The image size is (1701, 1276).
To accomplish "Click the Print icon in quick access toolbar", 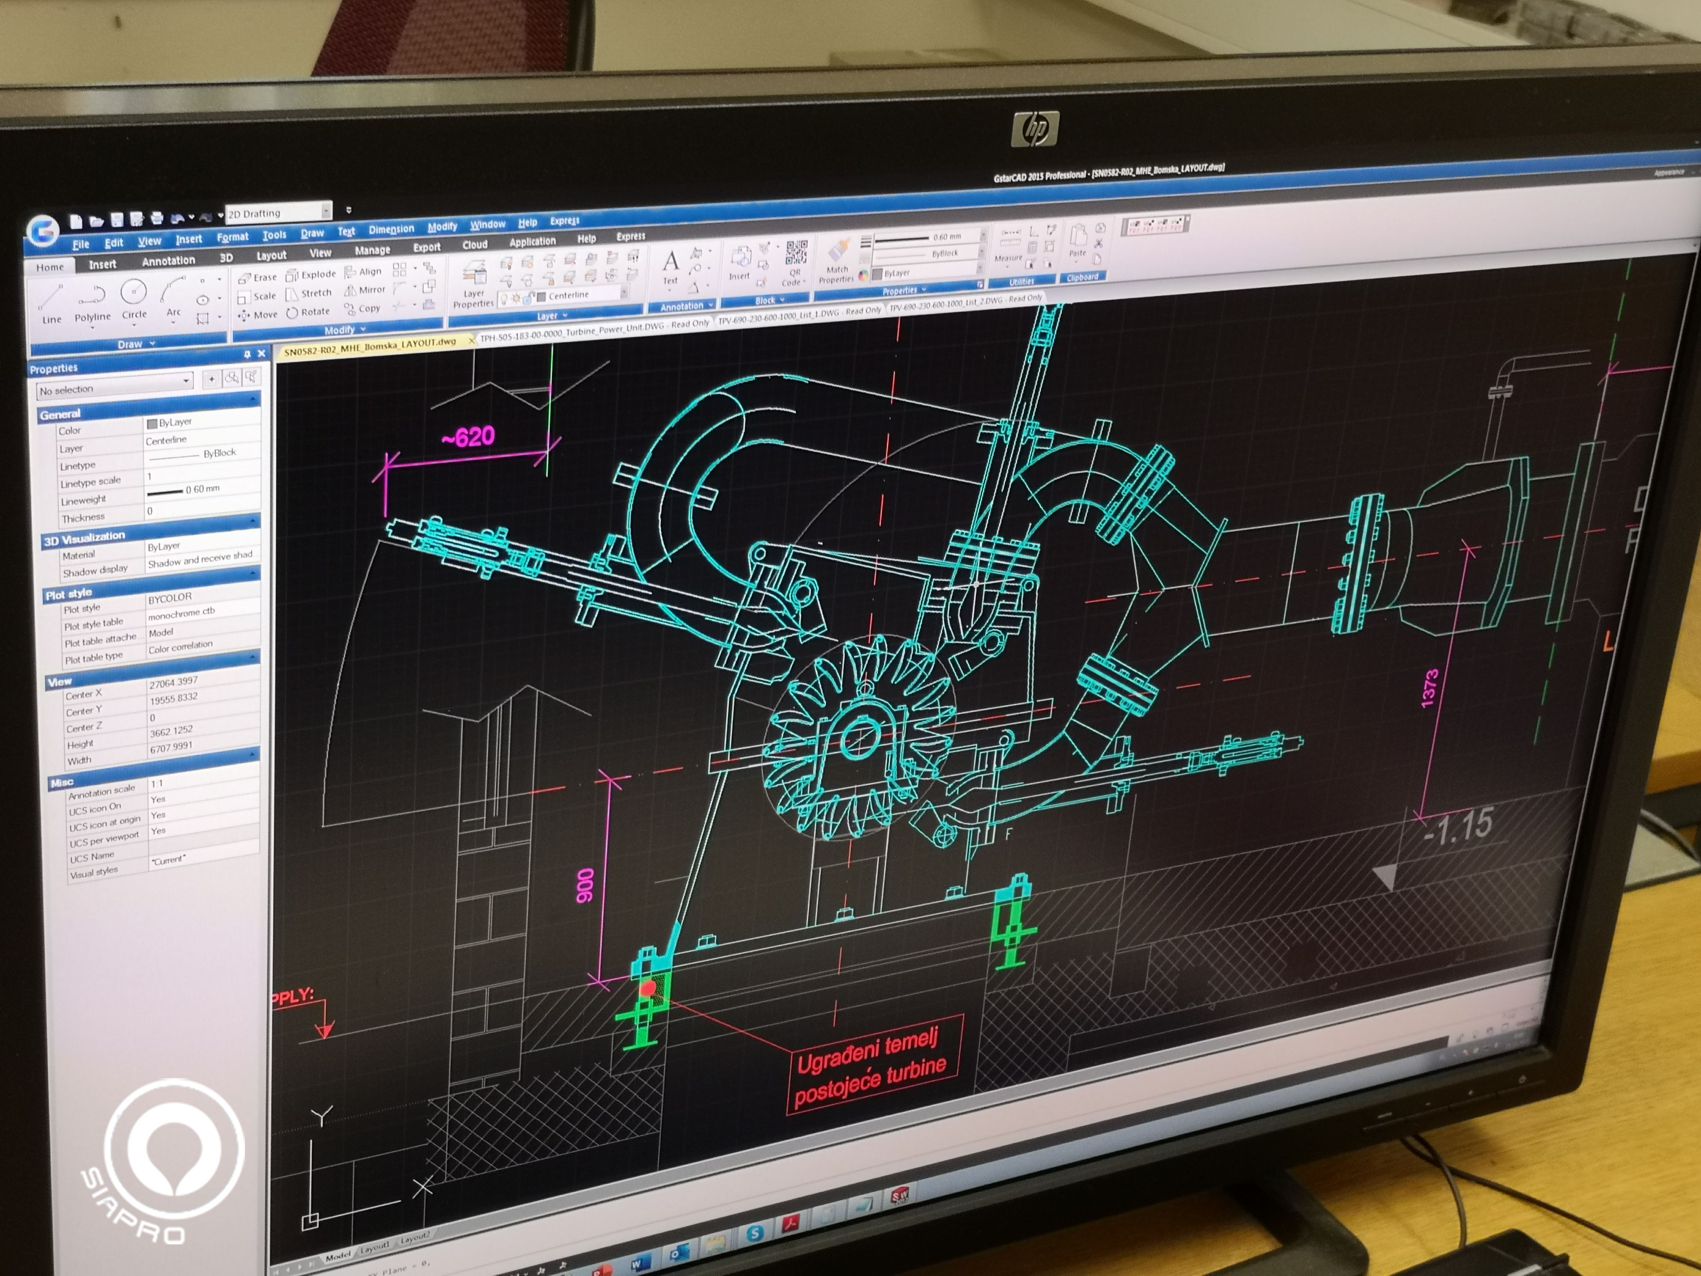I will click(156, 218).
